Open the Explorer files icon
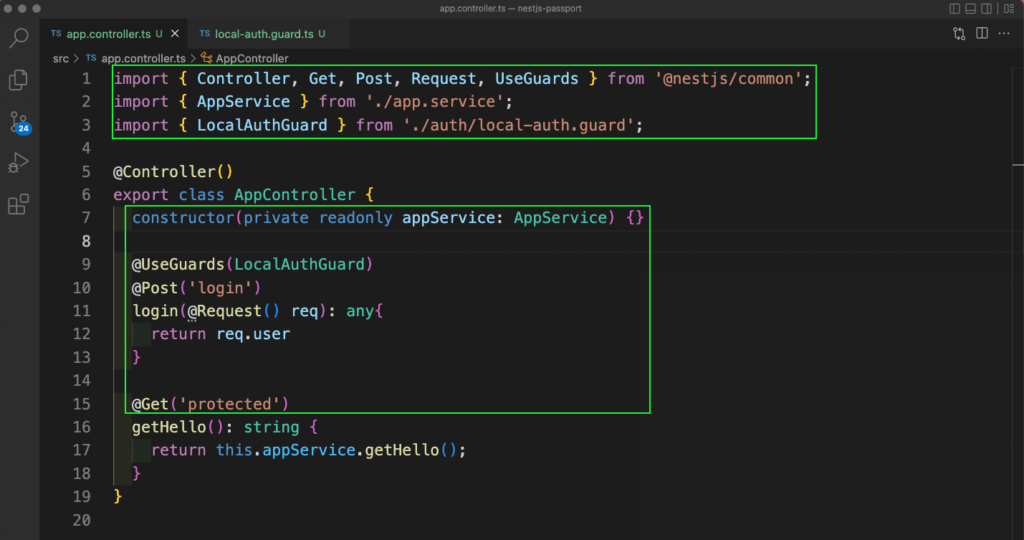The image size is (1024, 540). click(19, 80)
